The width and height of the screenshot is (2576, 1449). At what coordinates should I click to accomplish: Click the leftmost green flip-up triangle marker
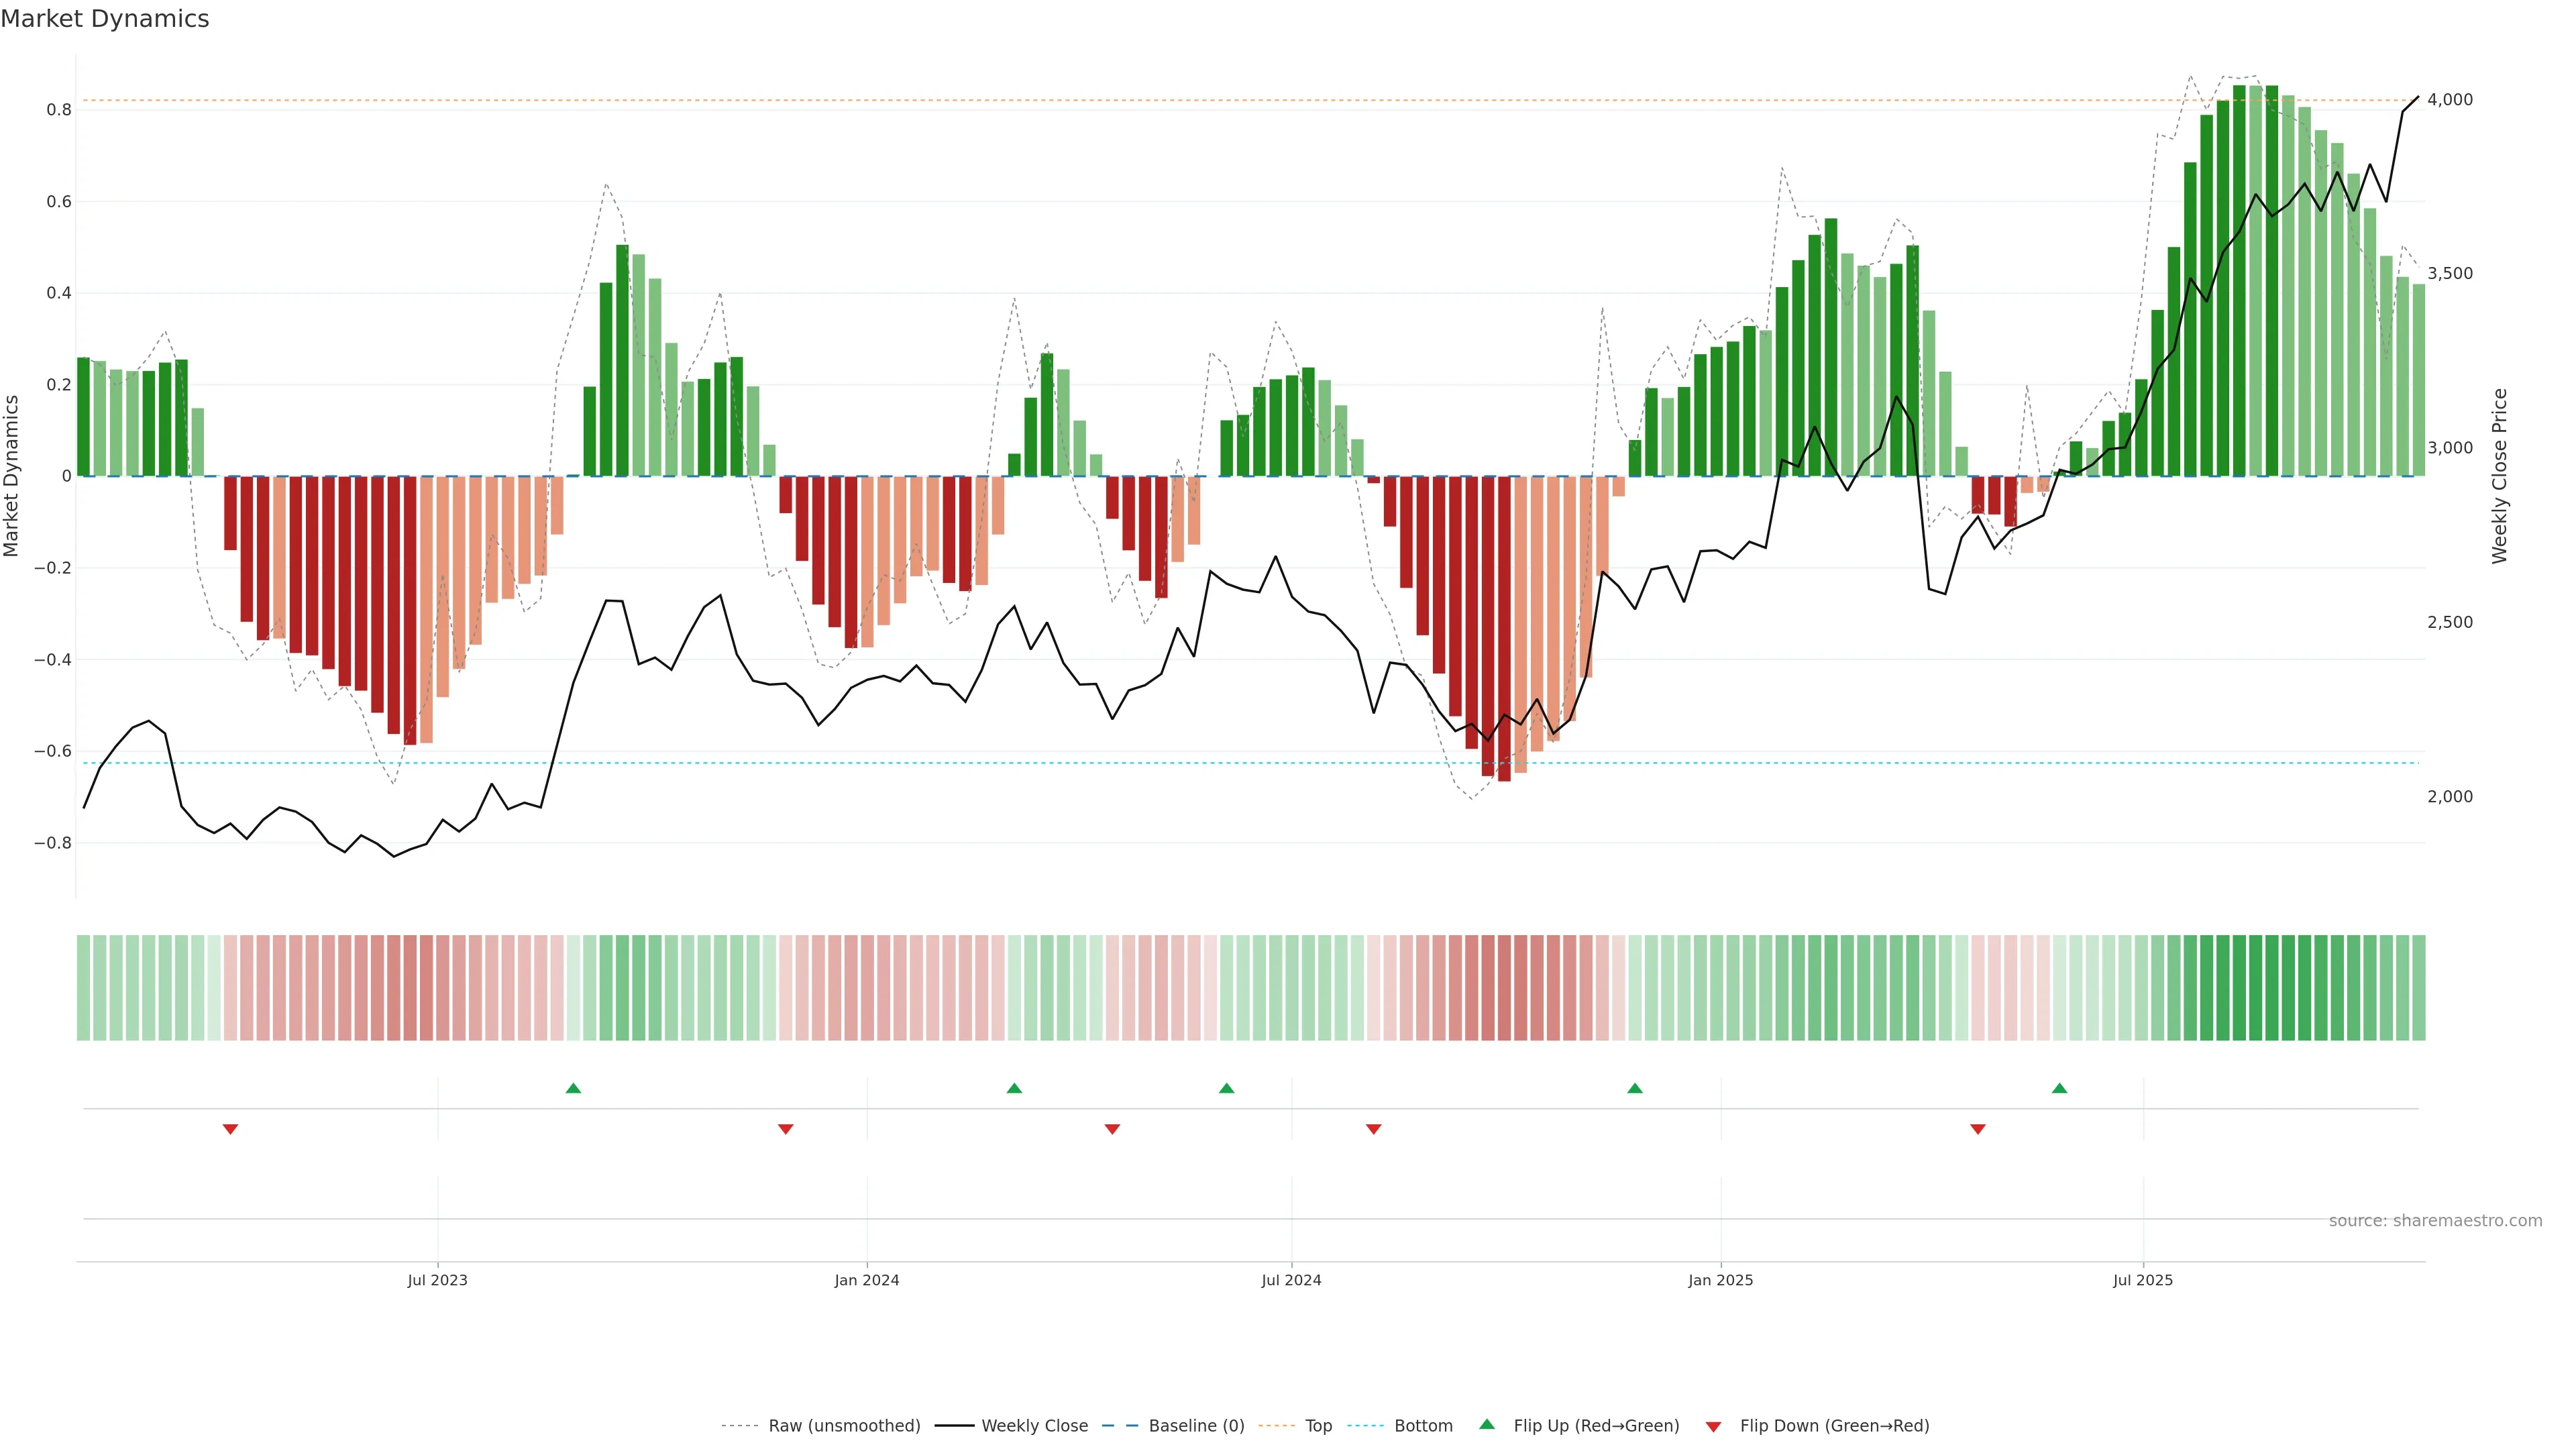click(573, 1088)
